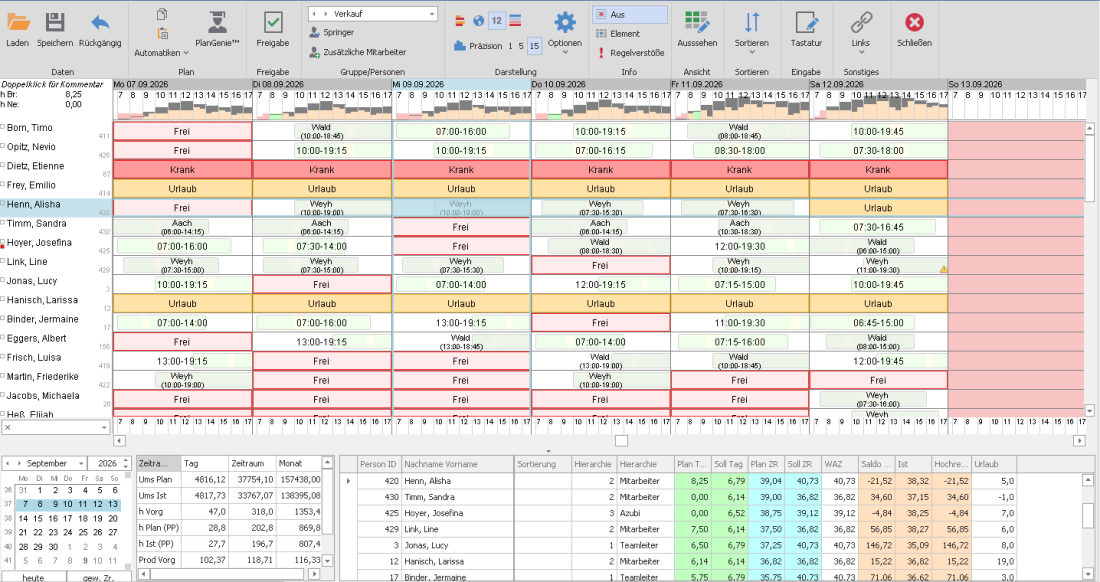Open Krank shift of Dietz on Monday
1100x582 pixels.
[x=182, y=170]
